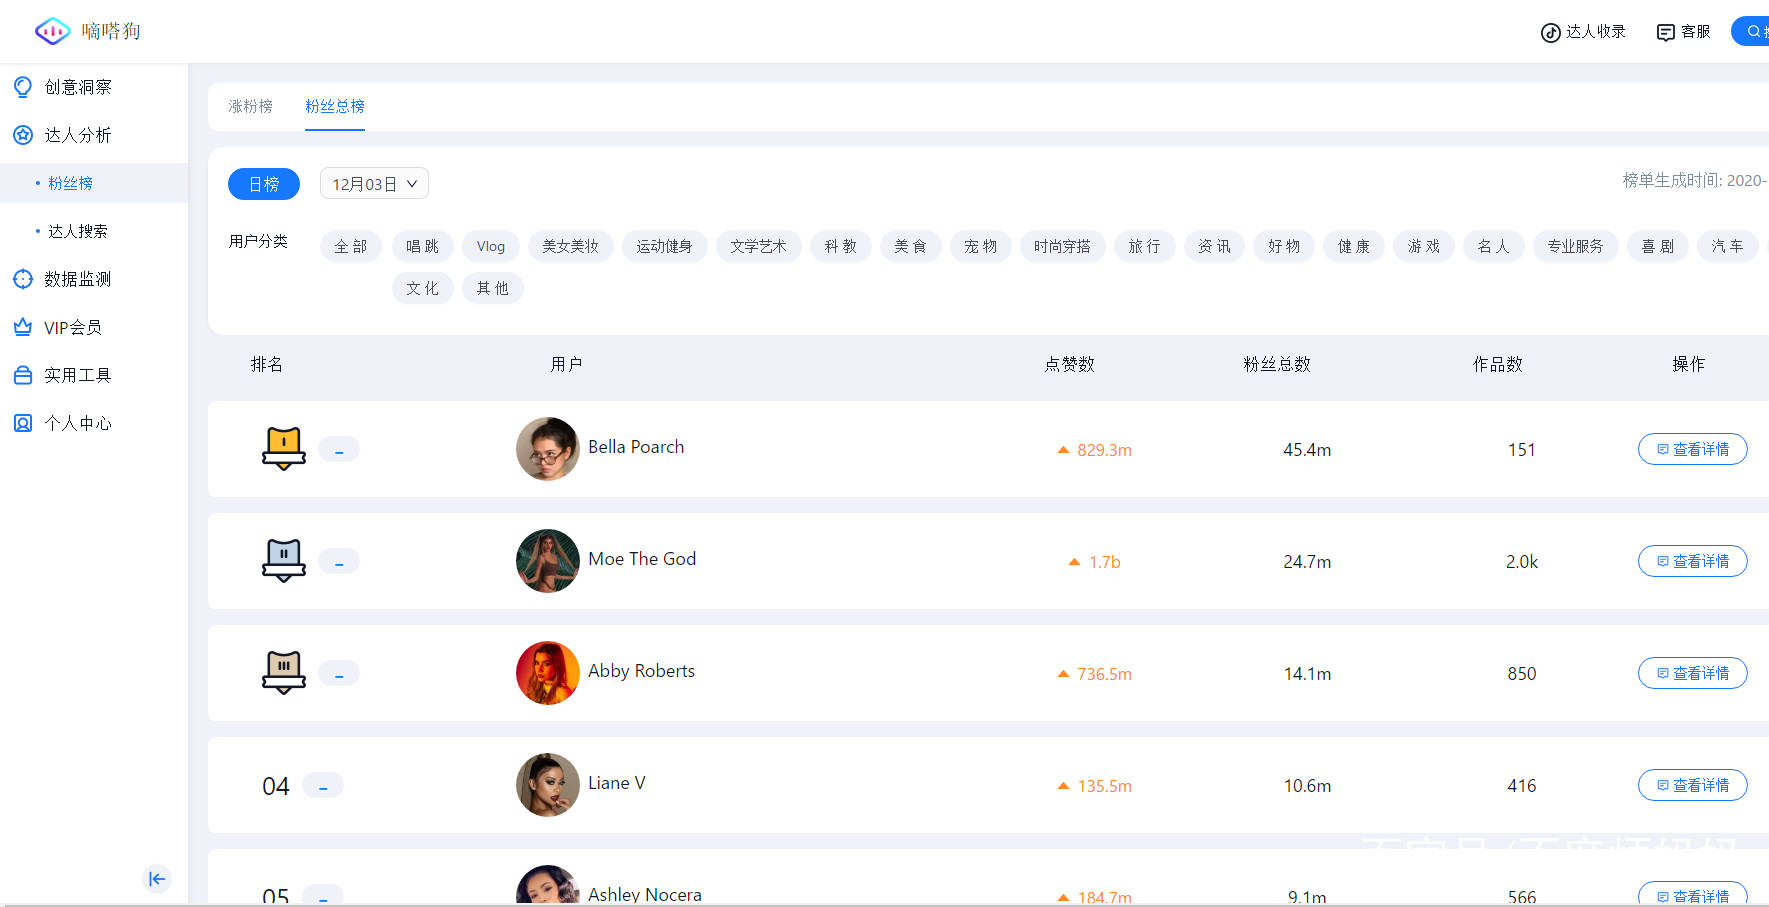The width and height of the screenshot is (1769, 907).
Task: Select the 粉丝总榜 tab
Action: pos(334,106)
